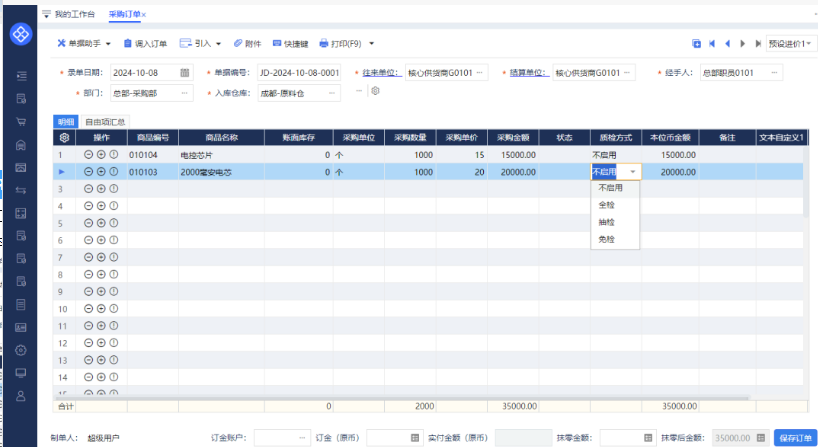
Task: Choose 不启用 in dropdown list
Action: click(615, 188)
